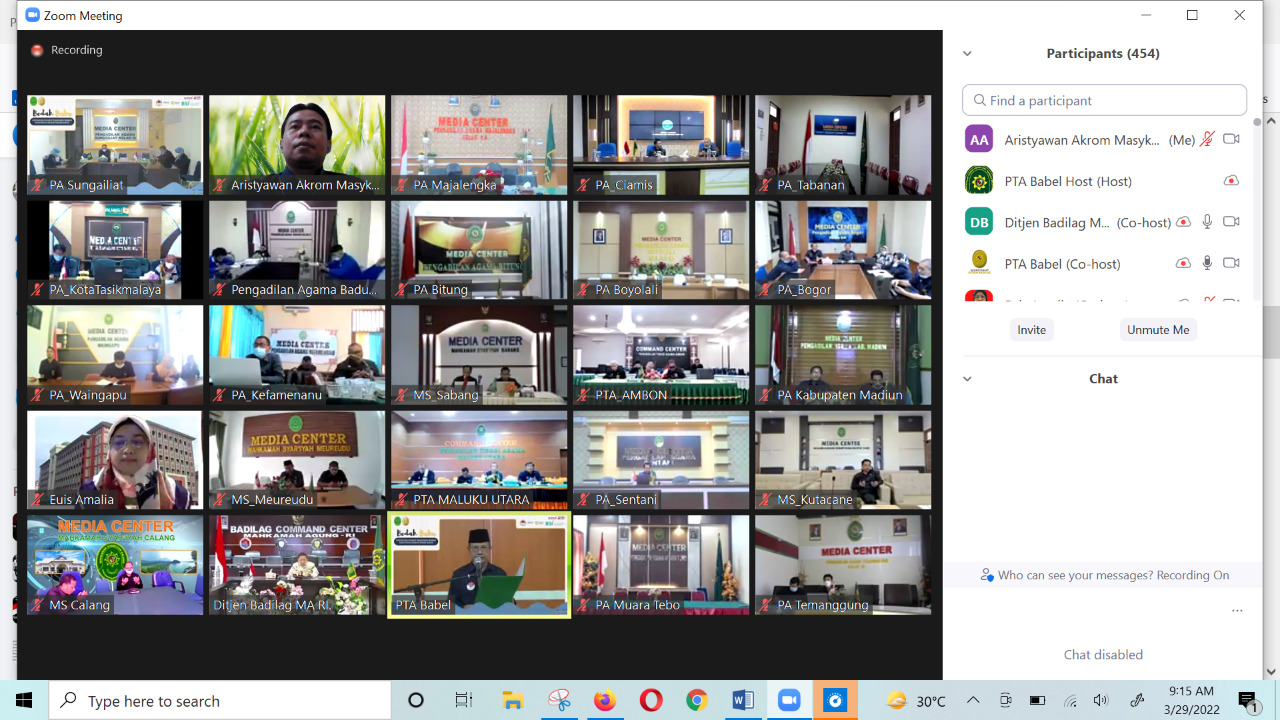Viewport: 1280px width, 720px height.
Task: Click the red Recording indicator icon
Action: pyautogui.click(x=37, y=50)
